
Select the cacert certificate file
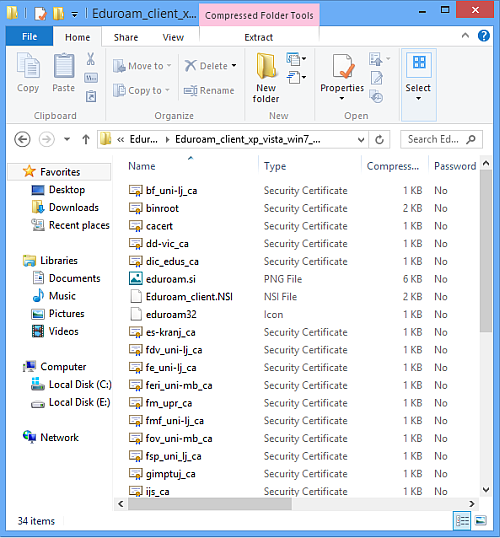click(x=151, y=226)
